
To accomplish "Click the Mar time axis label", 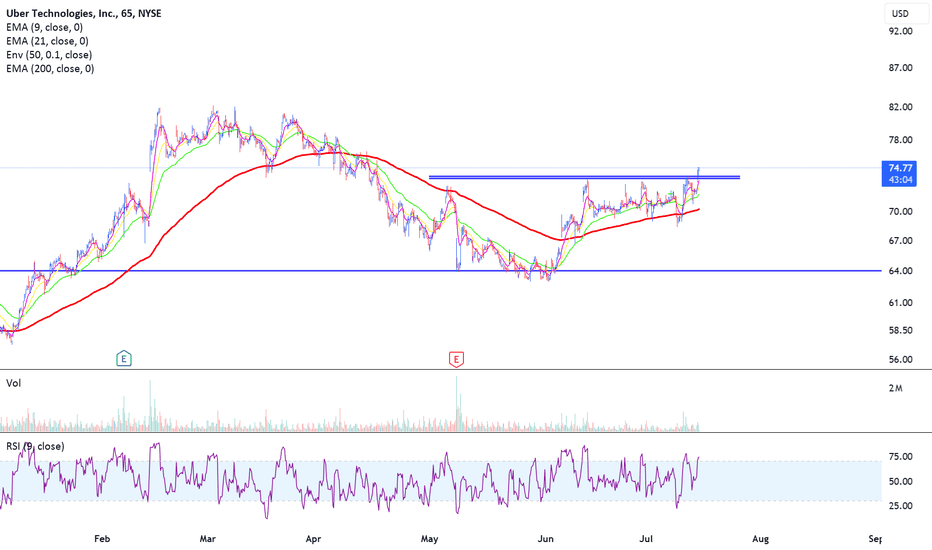I will [207, 539].
